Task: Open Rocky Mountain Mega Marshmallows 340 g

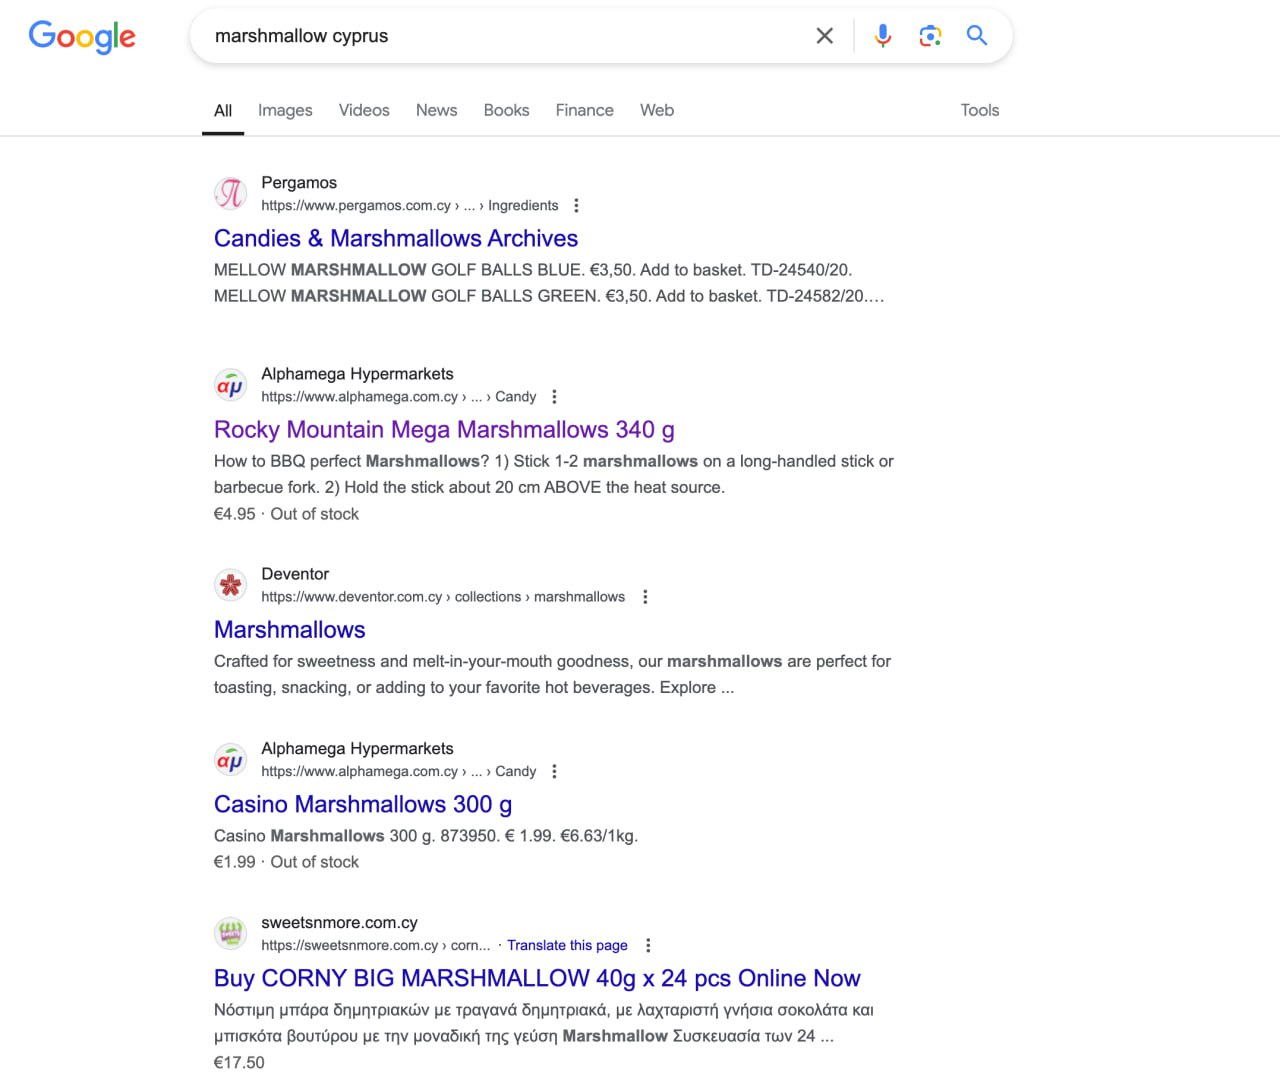Action: pyautogui.click(x=444, y=430)
